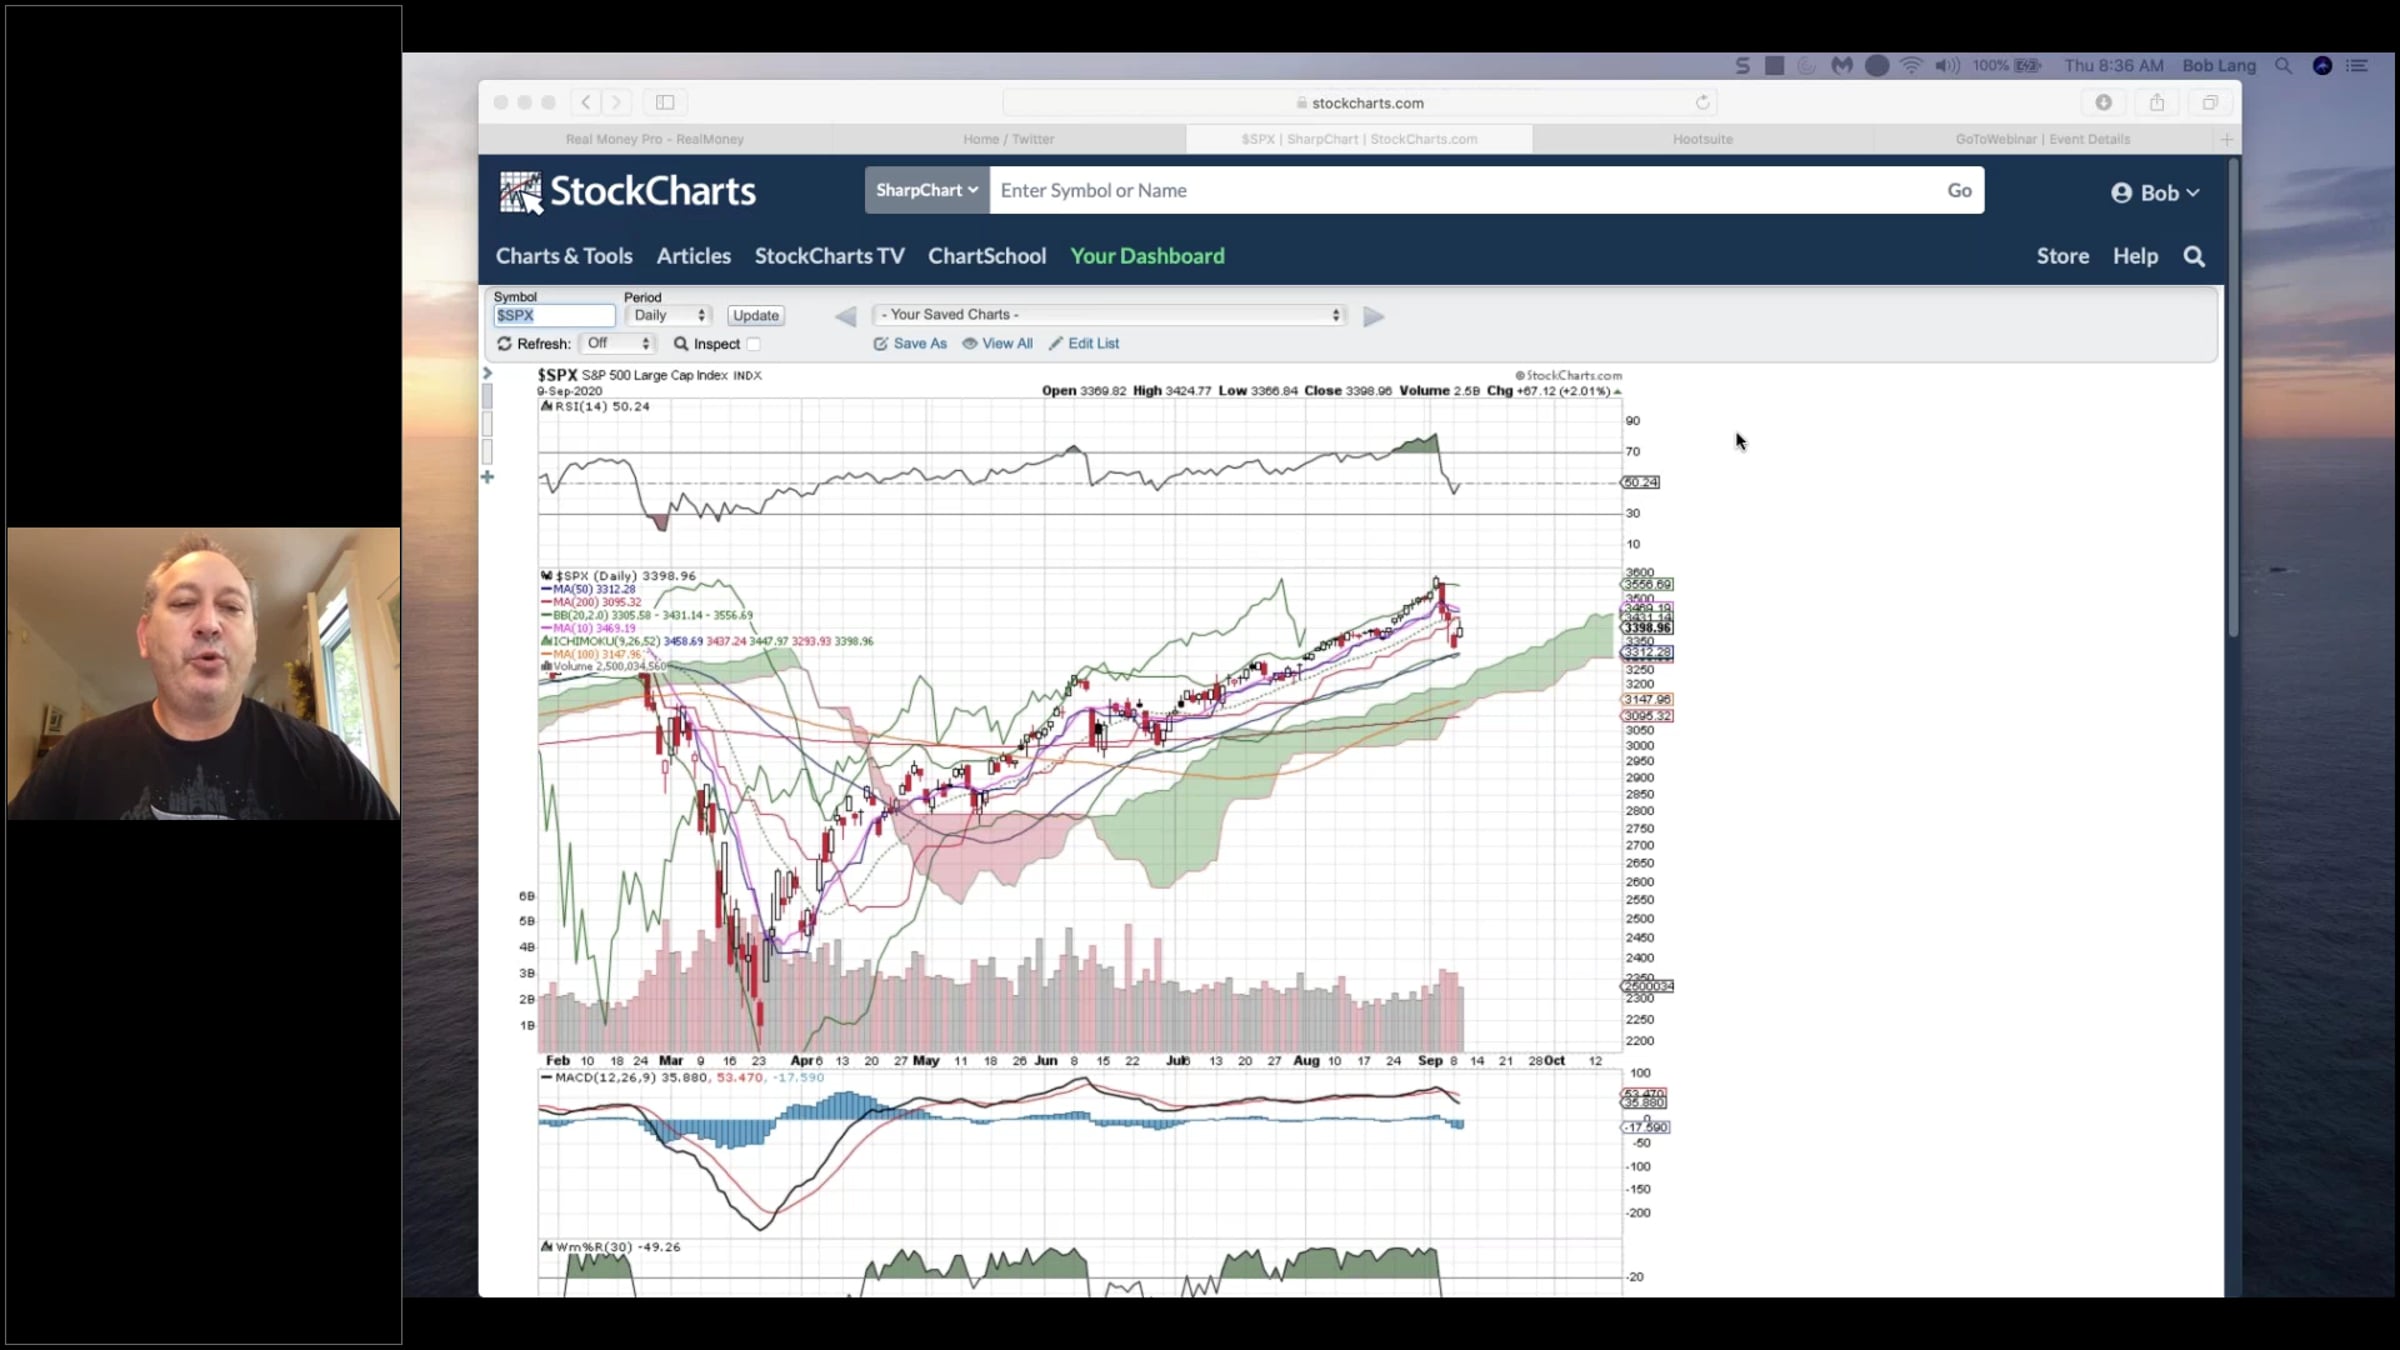Click the StockCharts logo
This screenshot has width=2400, height=1350.
point(628,192)
